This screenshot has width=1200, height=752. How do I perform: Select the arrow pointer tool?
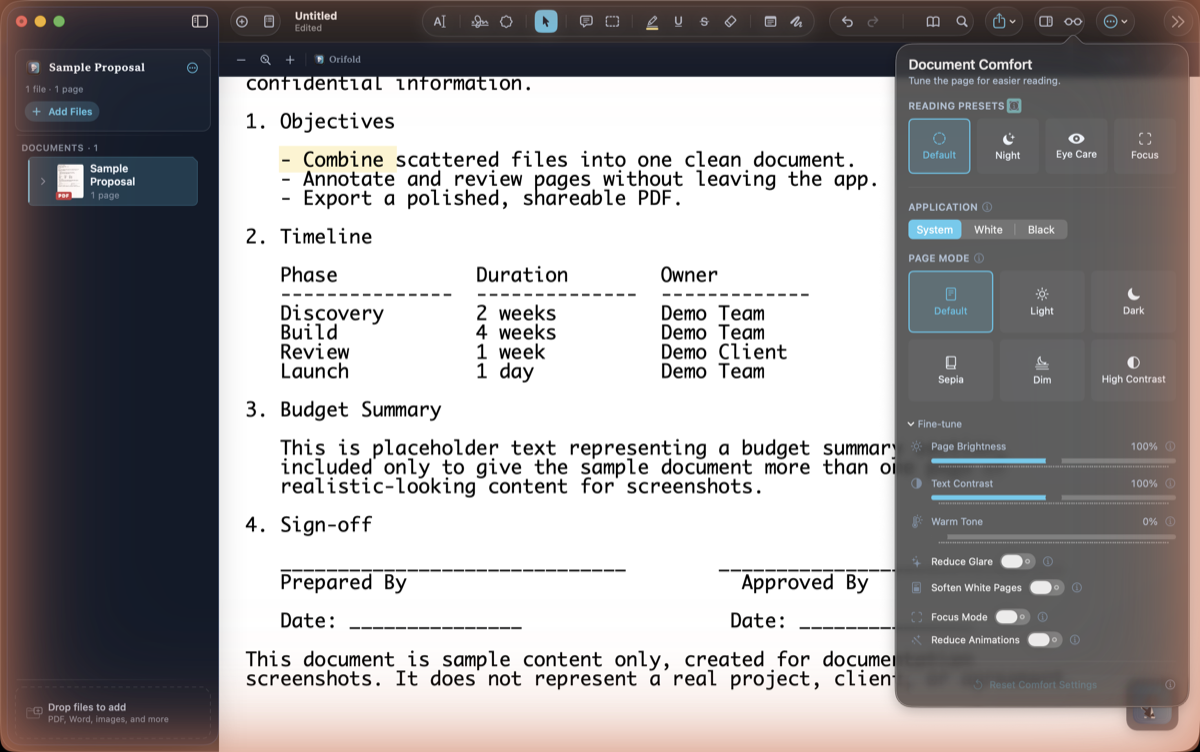pos(546,21)
